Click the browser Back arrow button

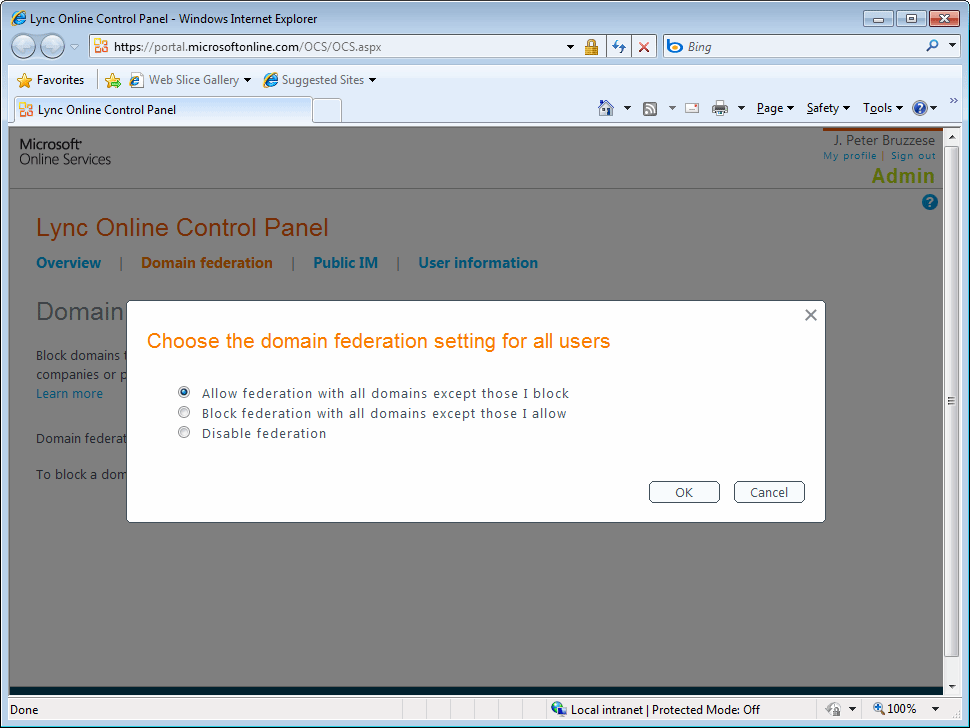pos(24,46)
